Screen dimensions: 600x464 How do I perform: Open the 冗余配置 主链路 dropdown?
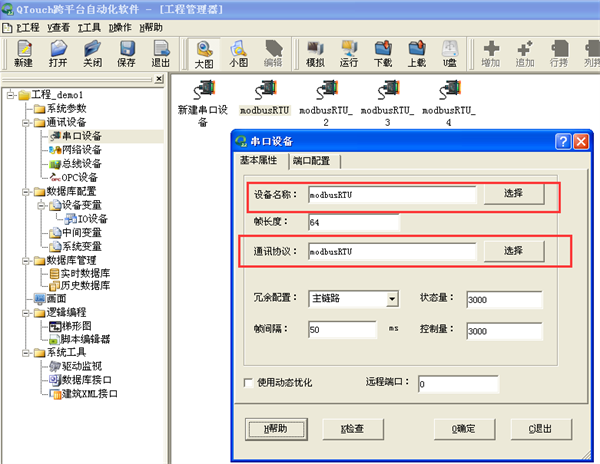(392, 299)
